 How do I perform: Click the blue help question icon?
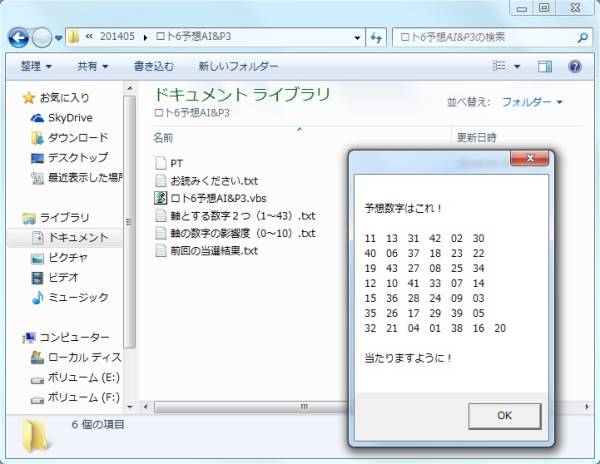575,66
